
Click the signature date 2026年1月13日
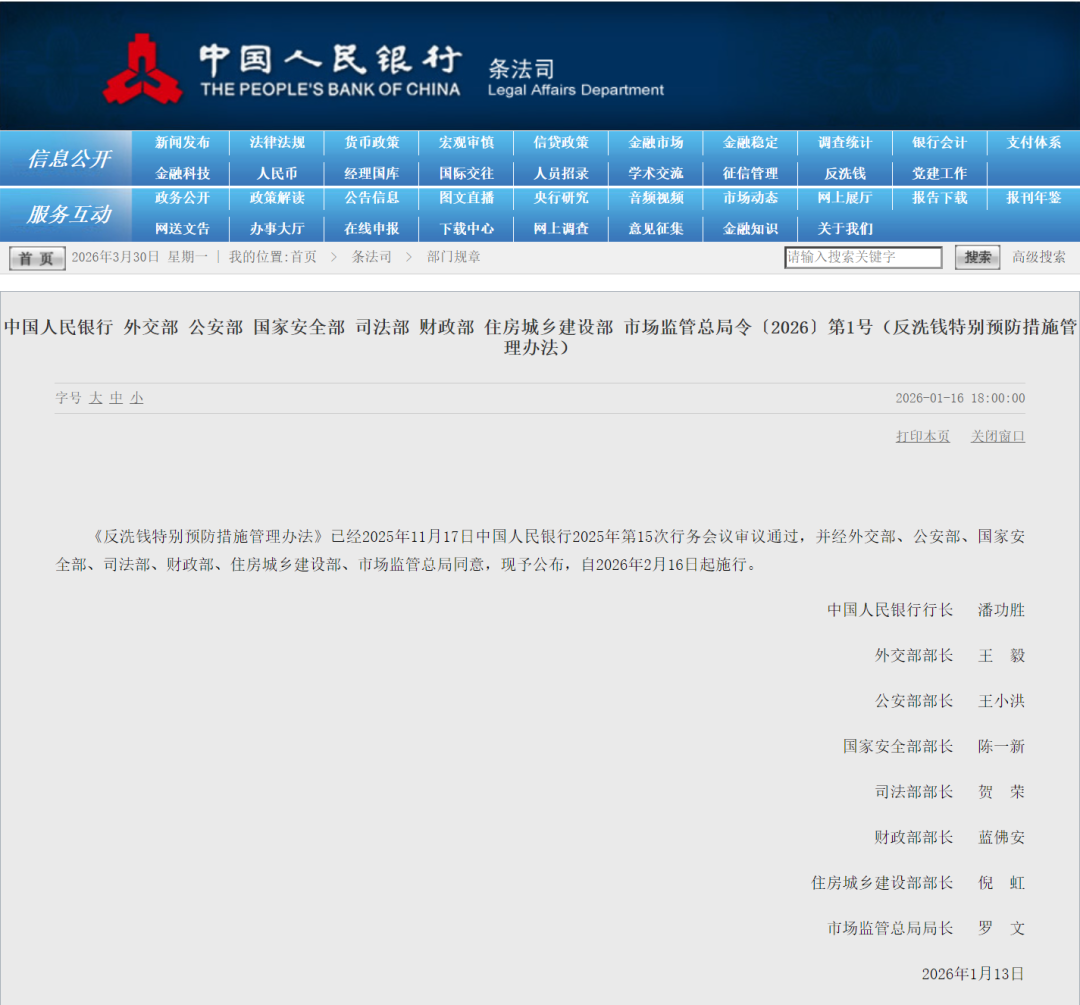coord(973,973)
